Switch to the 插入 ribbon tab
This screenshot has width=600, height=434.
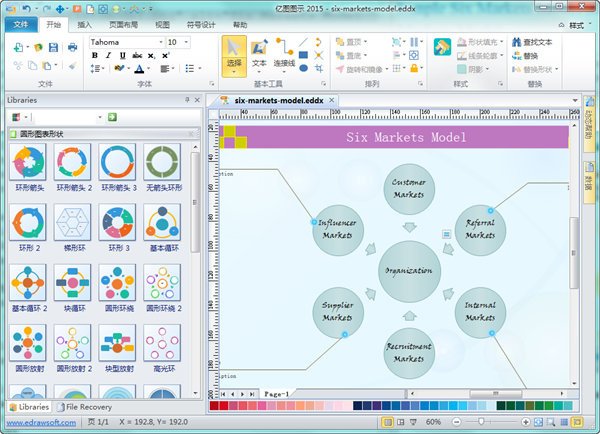(x=86, y=23)
